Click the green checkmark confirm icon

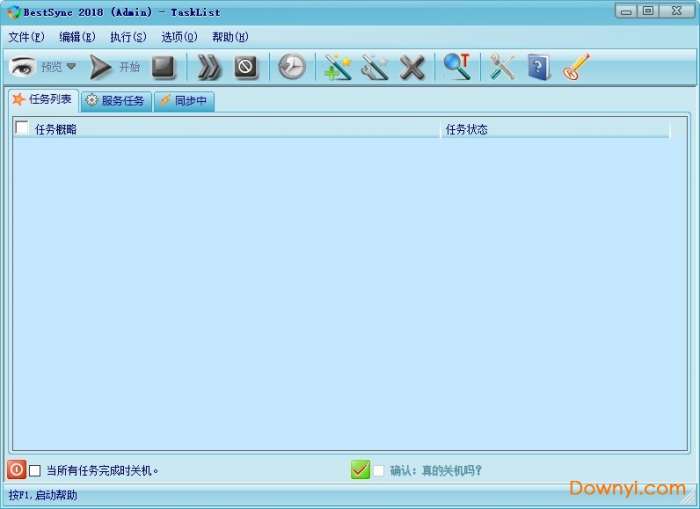pos(360,470)
